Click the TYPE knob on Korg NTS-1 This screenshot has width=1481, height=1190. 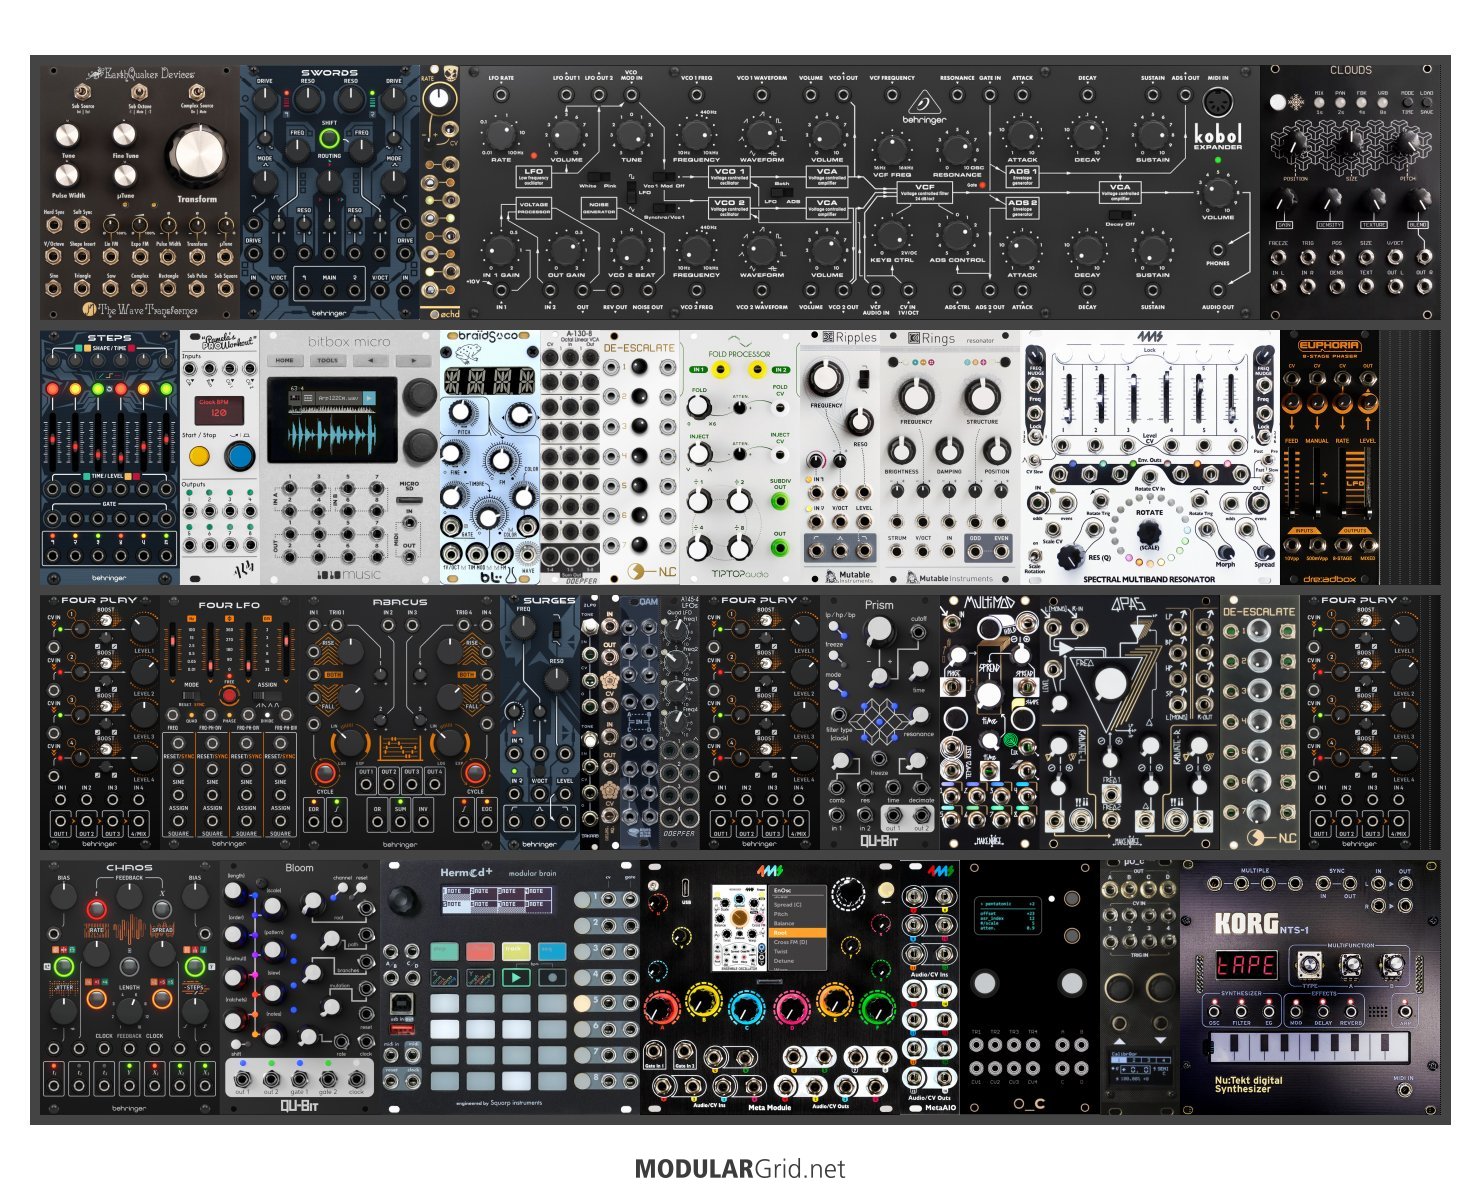tap(1308, 965)
